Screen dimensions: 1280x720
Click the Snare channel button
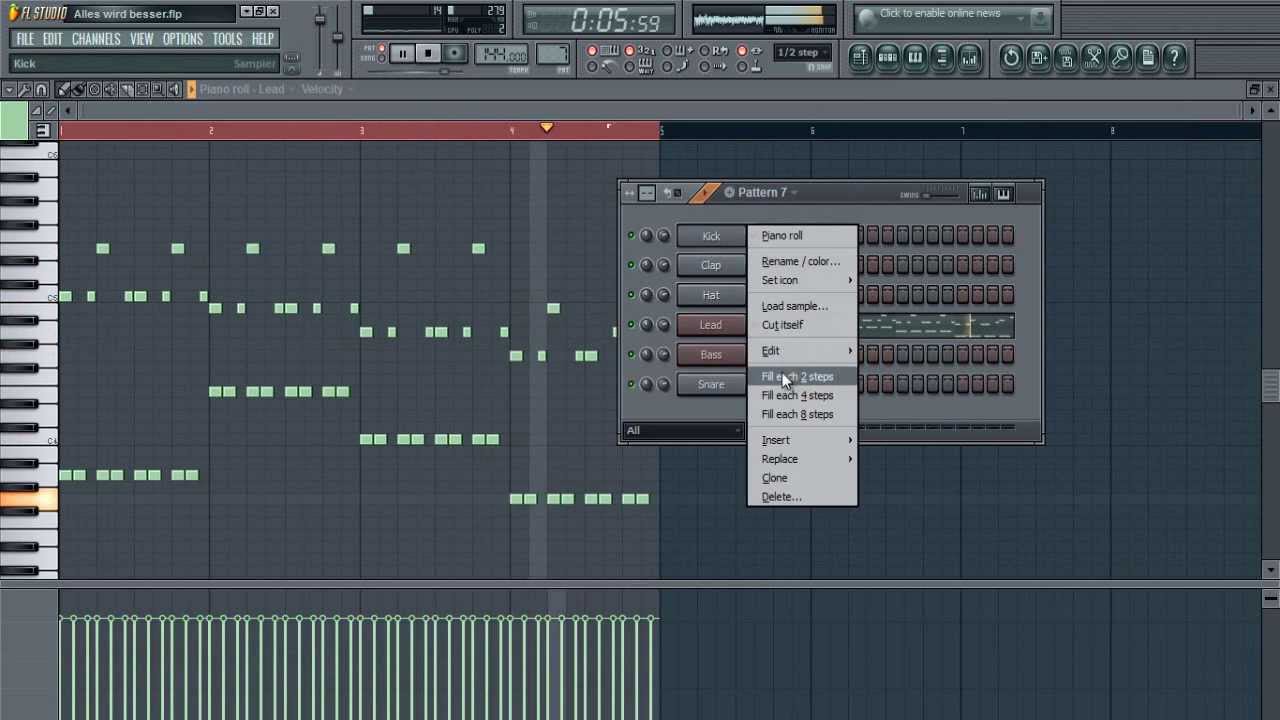711,384
